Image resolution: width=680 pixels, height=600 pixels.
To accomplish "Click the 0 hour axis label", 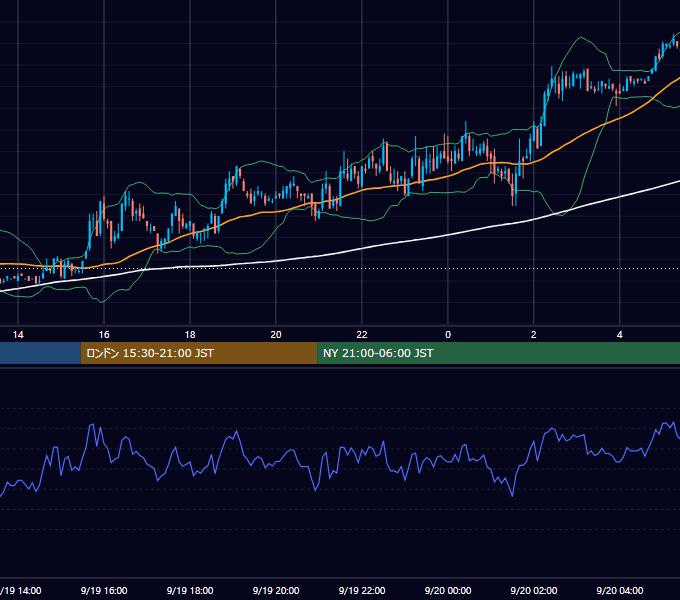I will click(448, 335).
